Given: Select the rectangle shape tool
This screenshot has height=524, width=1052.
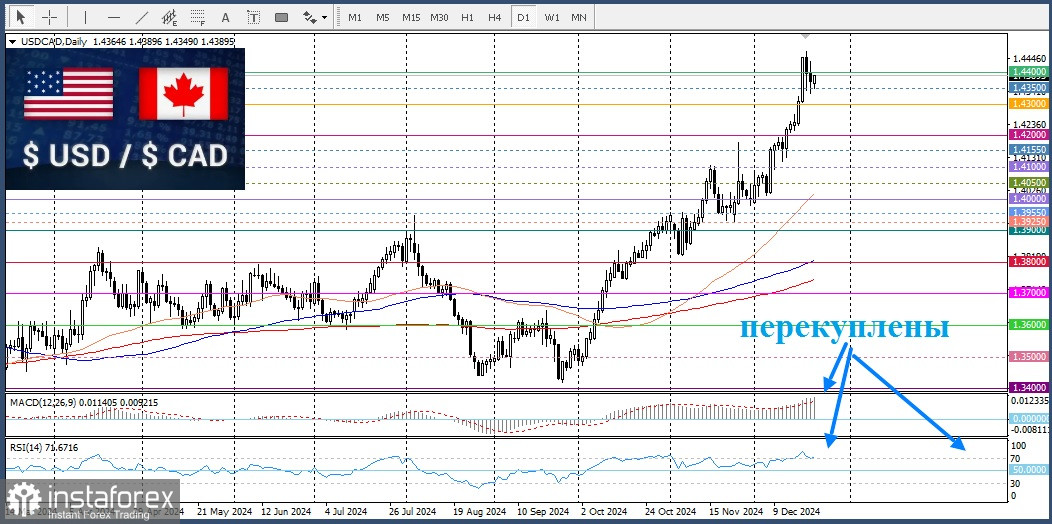Looking at the screenshot, I should click(281, 17).
